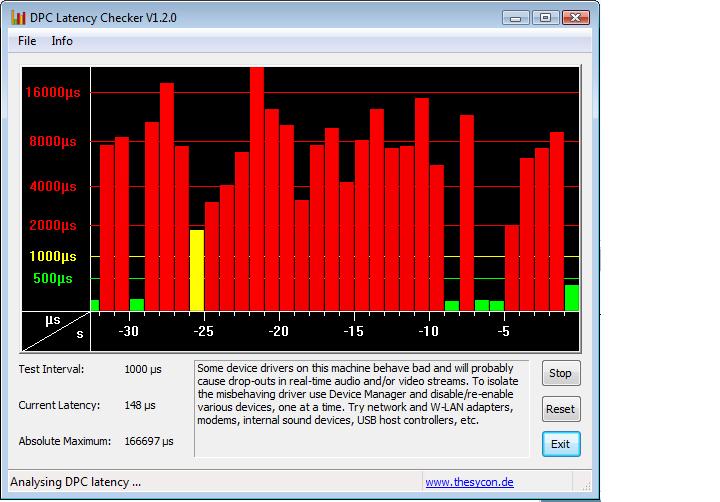Click the -25 time axis label
The height and width of the screenshot is (502, 720).
coord(203,331)
